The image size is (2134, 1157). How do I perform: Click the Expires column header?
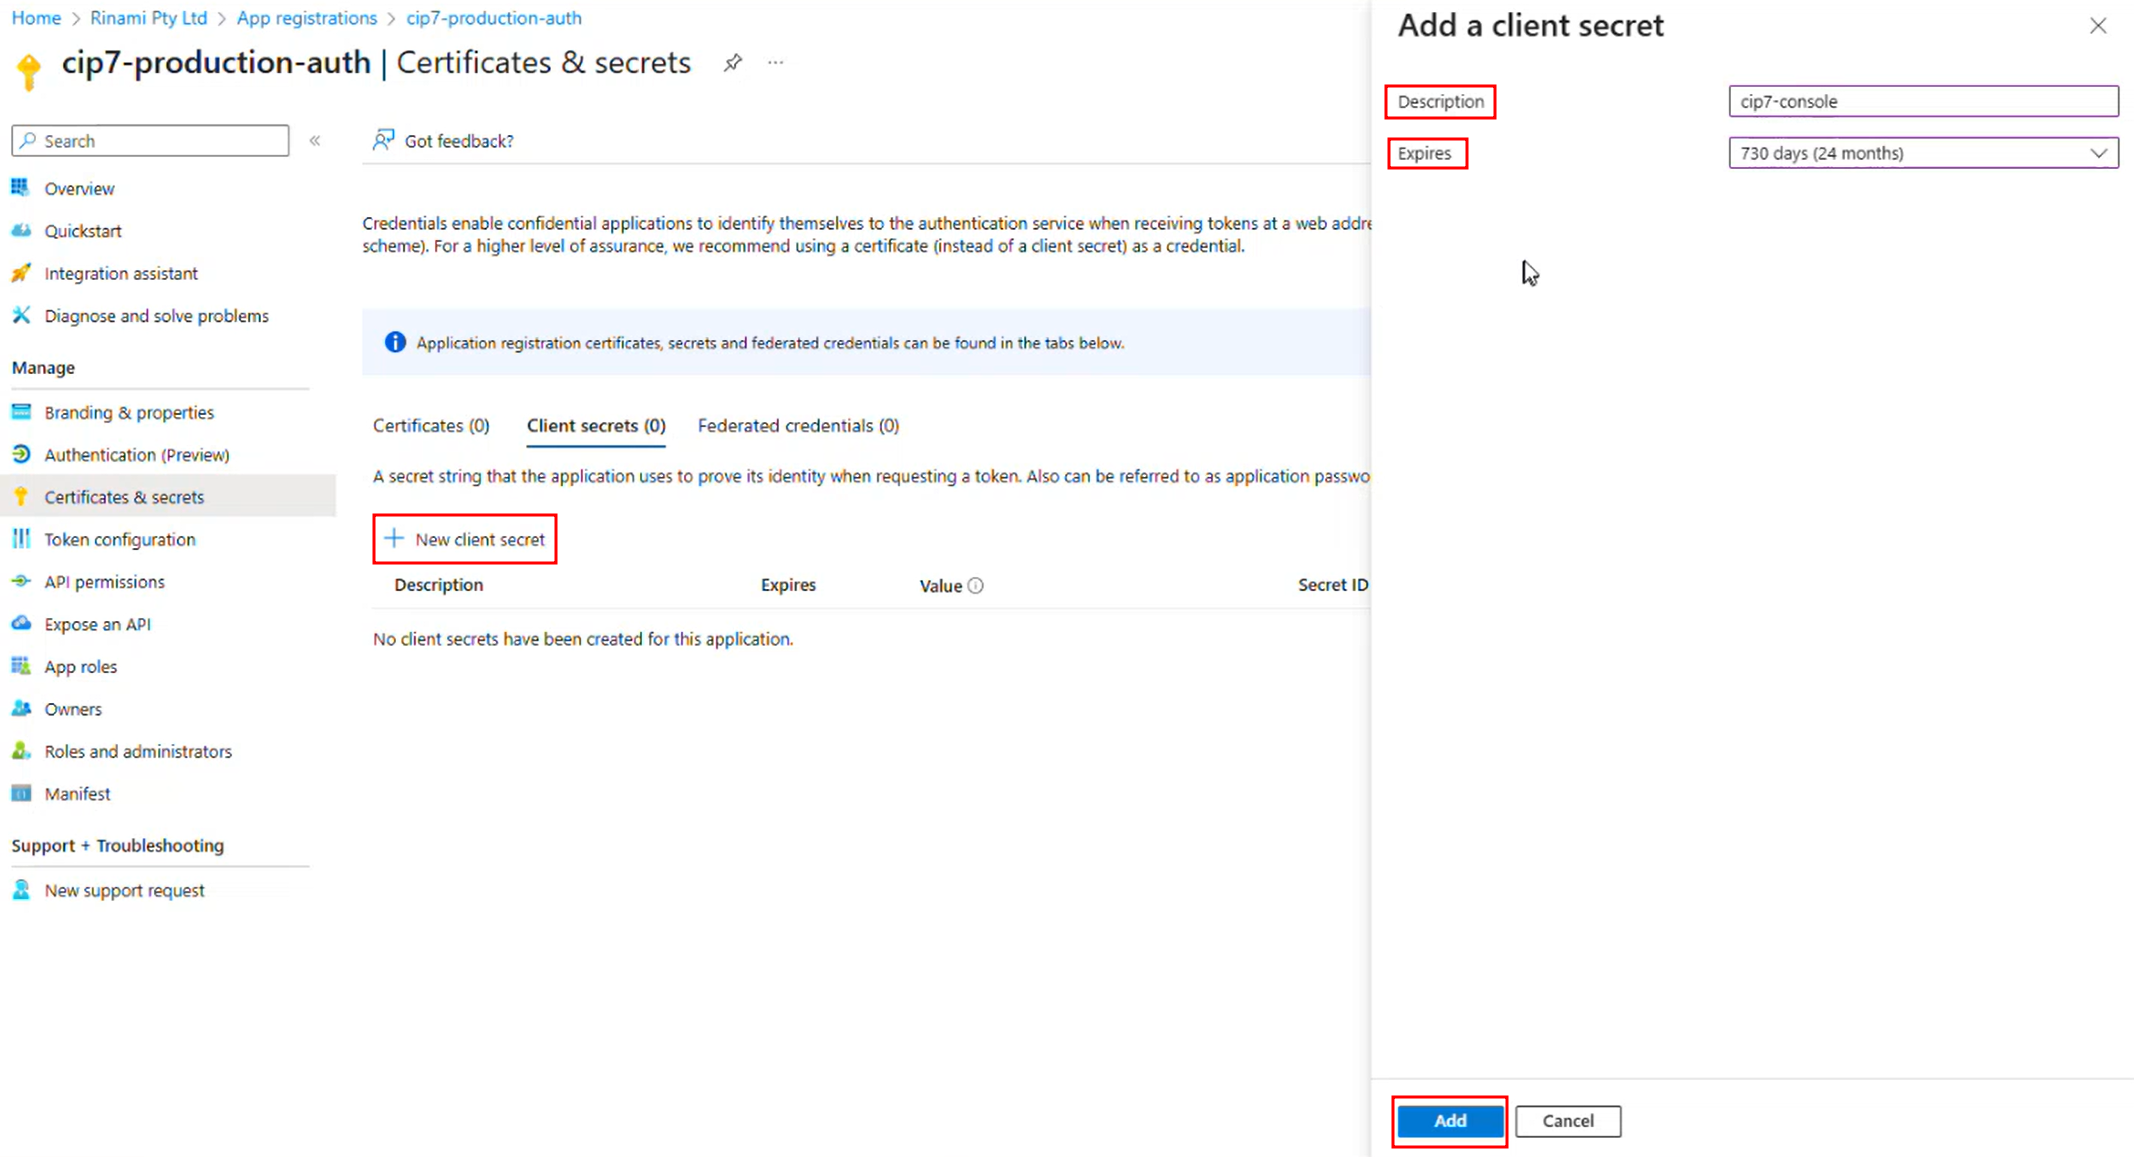pos(788,585)
